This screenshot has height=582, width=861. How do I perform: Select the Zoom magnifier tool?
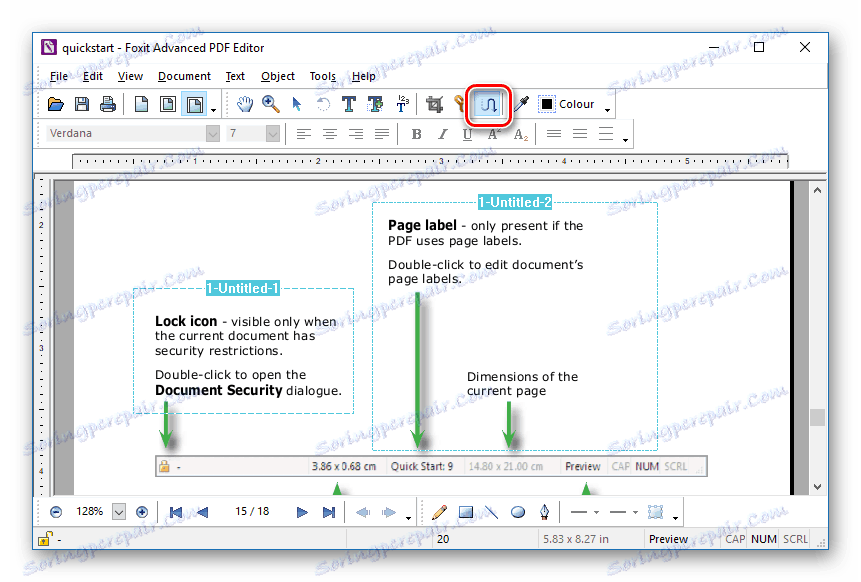coord(270,104)
